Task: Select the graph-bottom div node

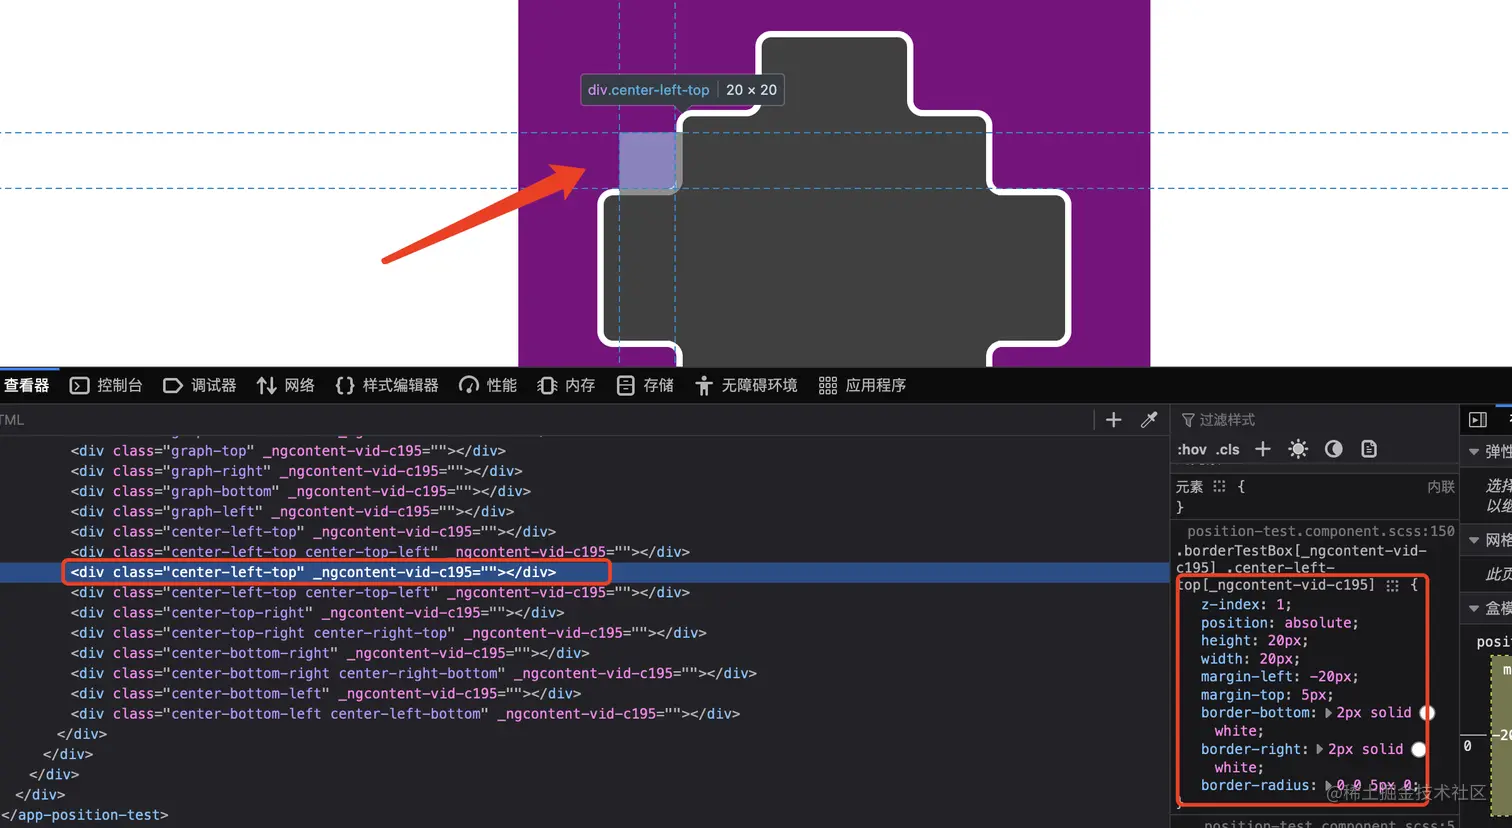Action: tap(300, 491)
